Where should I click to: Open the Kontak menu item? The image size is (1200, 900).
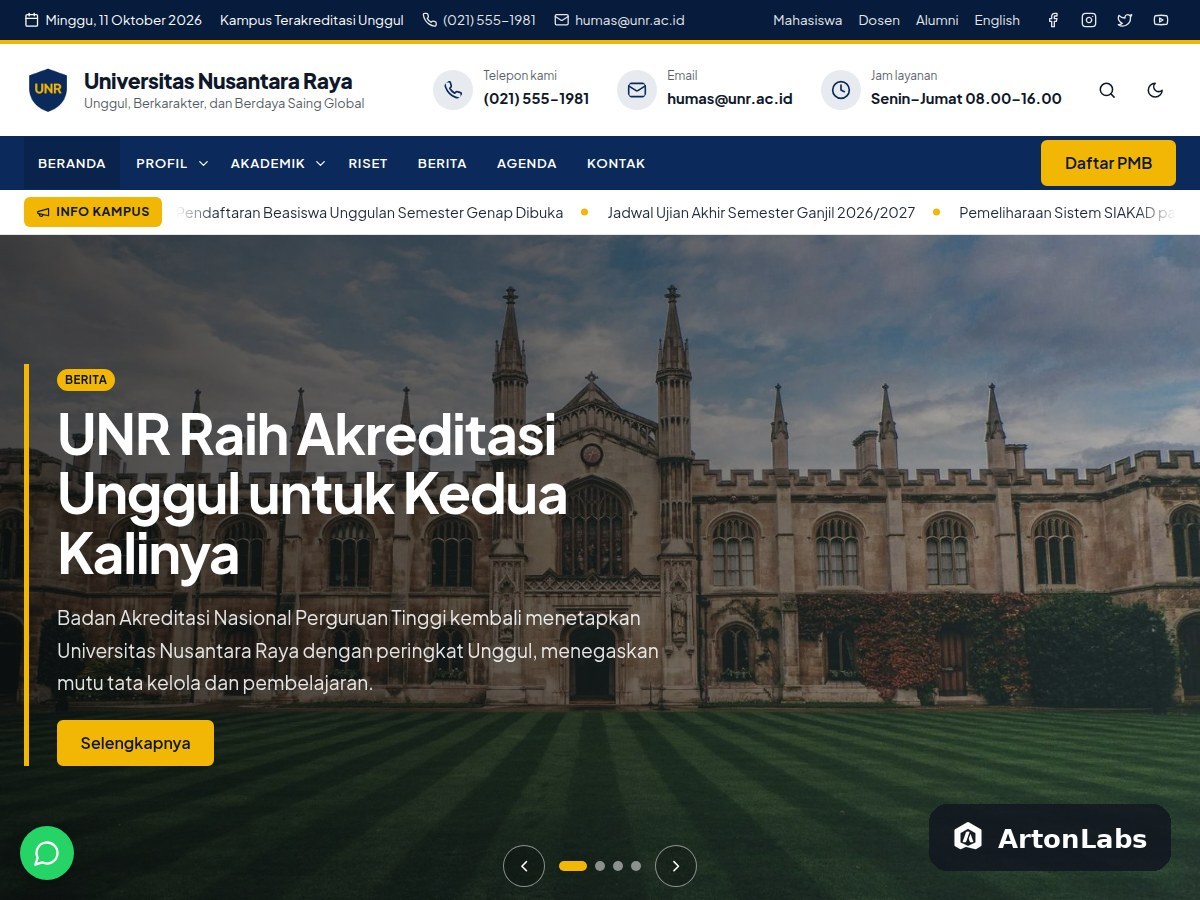coord(616,163)
